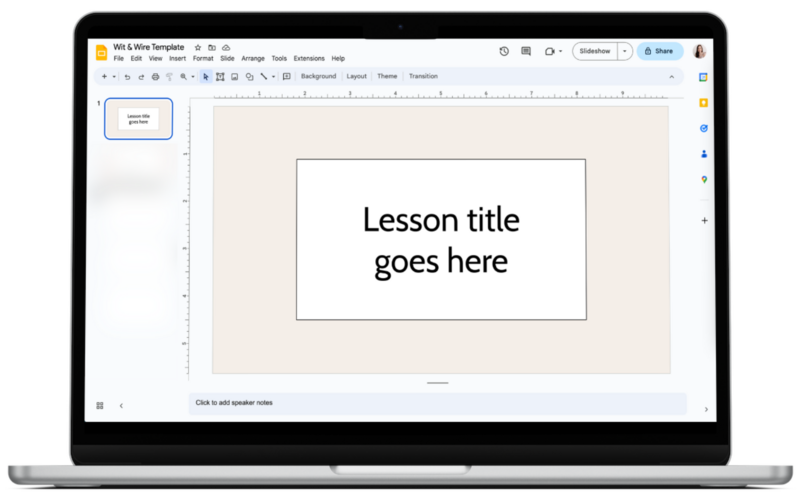
Task: Click the Google Slides logo icon
Action: 102,52
